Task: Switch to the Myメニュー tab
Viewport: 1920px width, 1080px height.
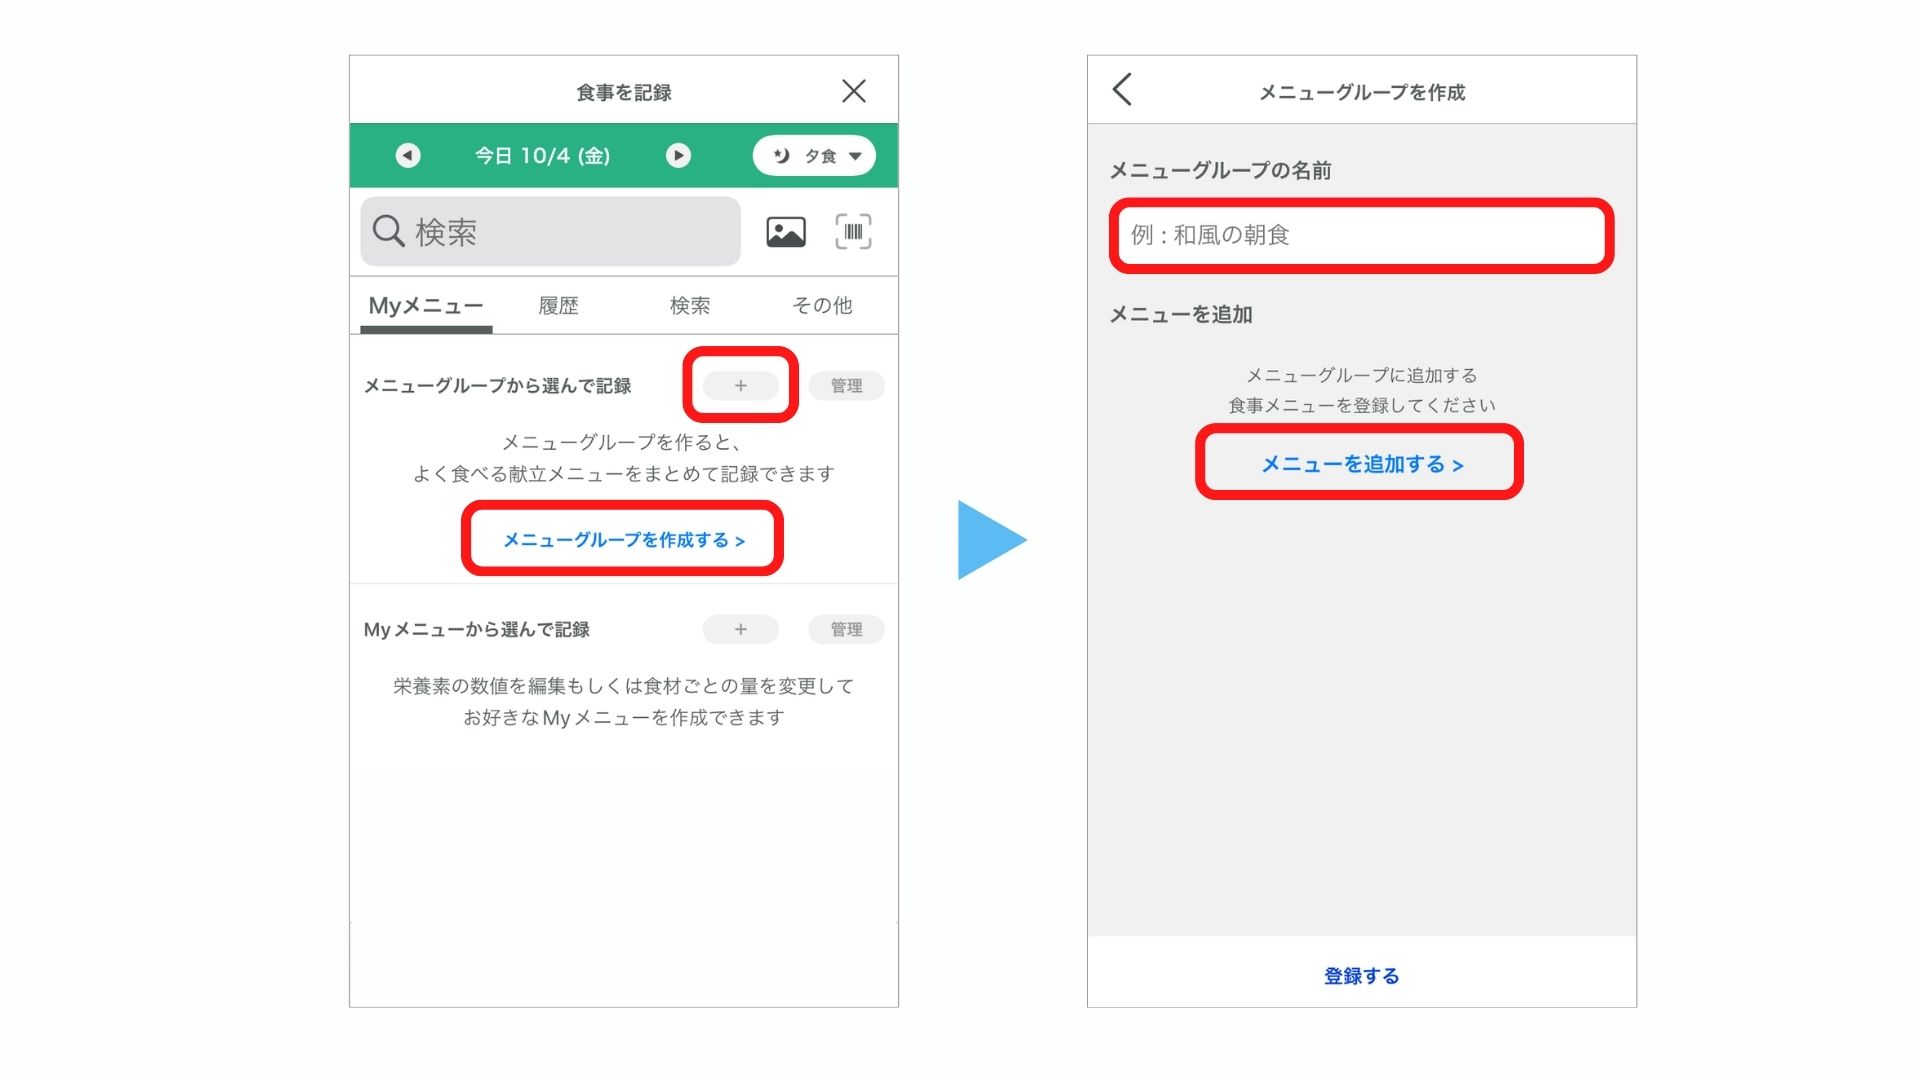Action: coord(426,306)
